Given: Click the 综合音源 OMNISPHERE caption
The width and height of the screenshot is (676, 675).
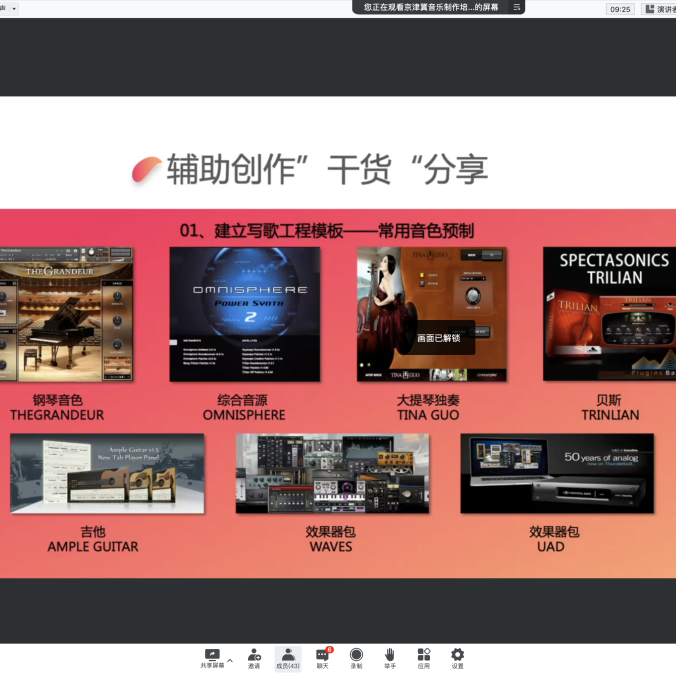Looking at the screenshot, I should coord(244,407).
